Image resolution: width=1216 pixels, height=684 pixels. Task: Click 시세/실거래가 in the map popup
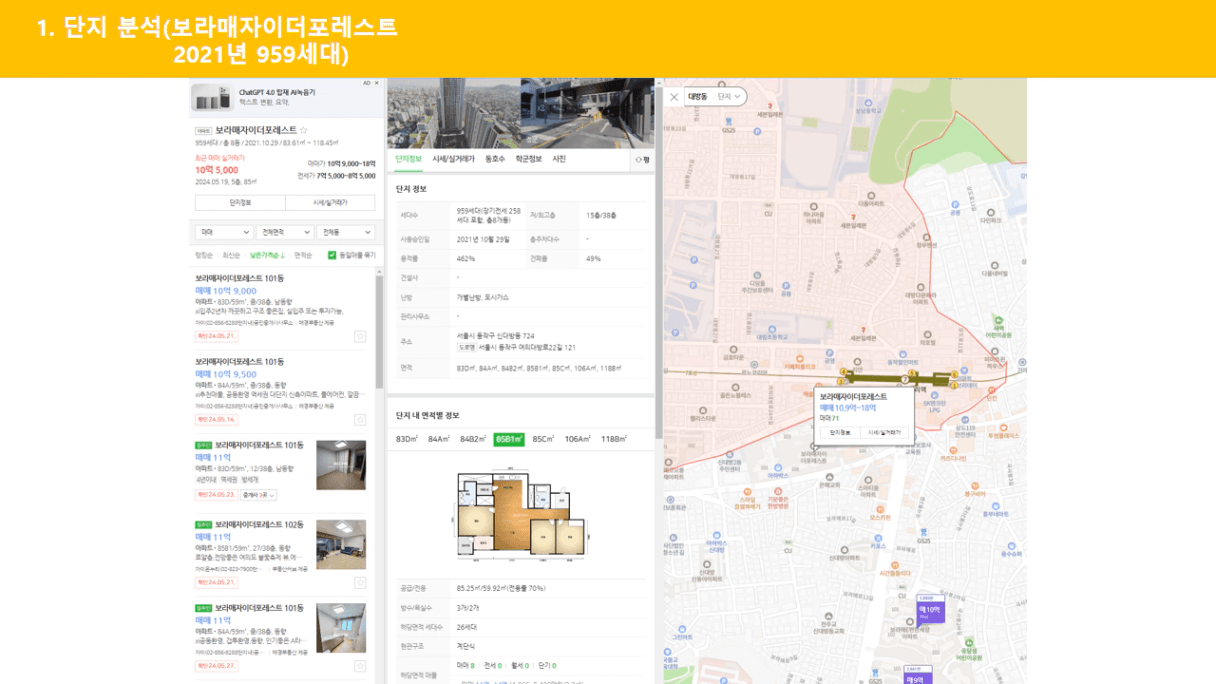click(x=885, y=433)
